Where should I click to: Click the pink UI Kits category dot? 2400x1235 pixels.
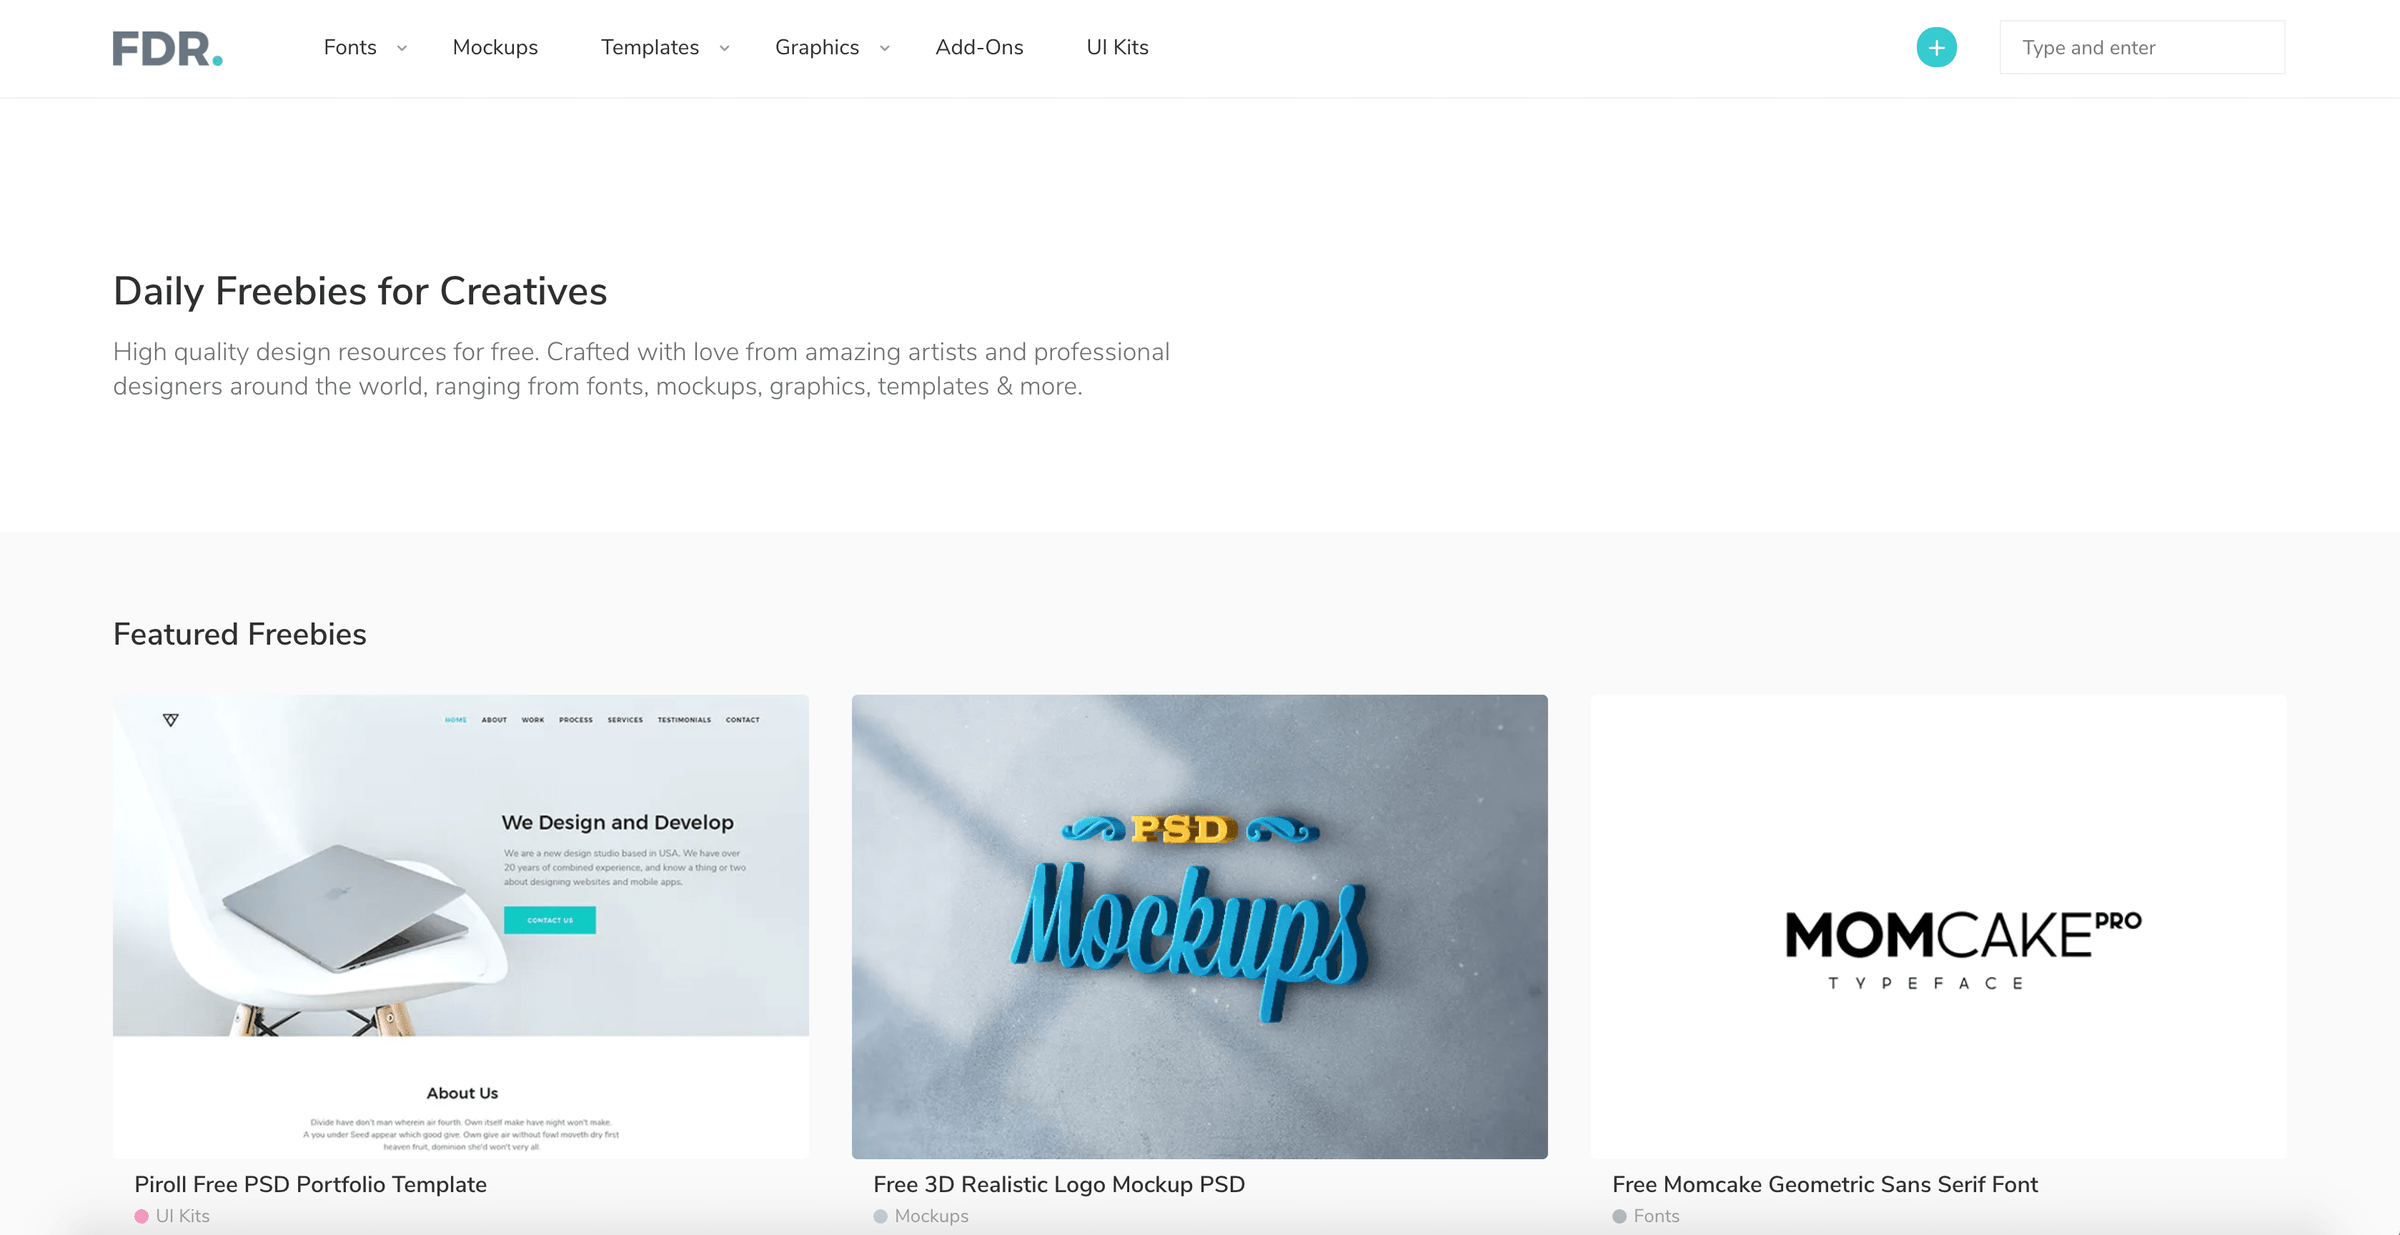pos(141,1216)
